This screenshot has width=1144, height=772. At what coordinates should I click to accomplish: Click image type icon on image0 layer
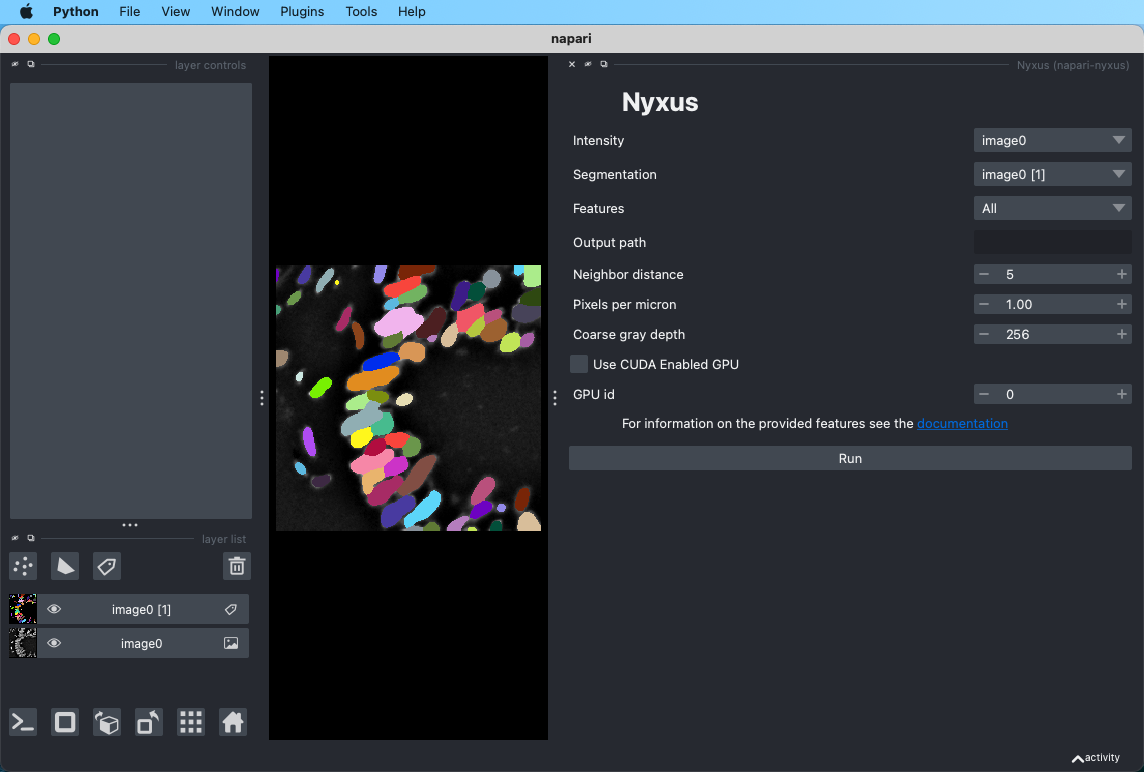click(231, 643)
